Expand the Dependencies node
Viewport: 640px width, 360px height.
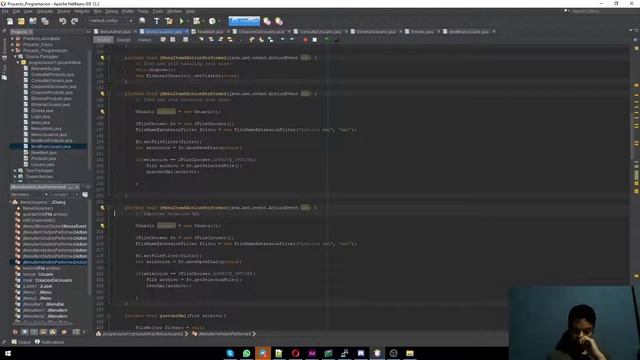16,177
